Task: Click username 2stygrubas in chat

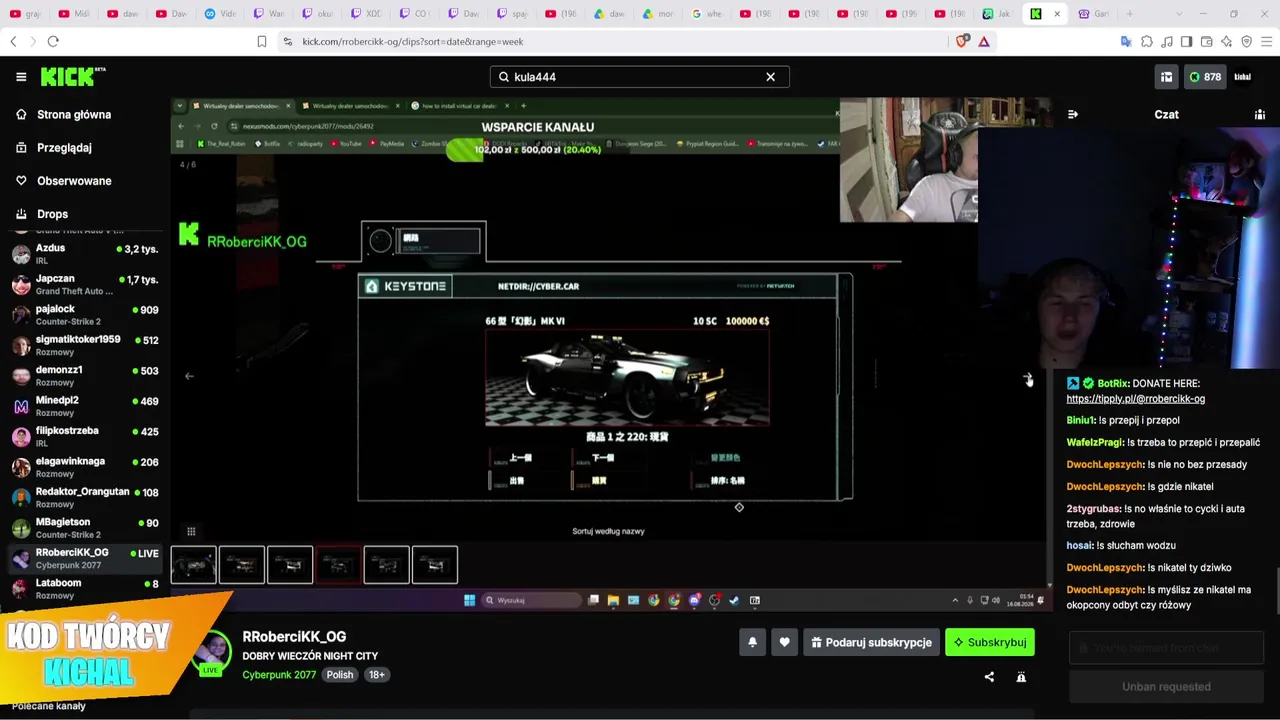Action: point(1091,509)
